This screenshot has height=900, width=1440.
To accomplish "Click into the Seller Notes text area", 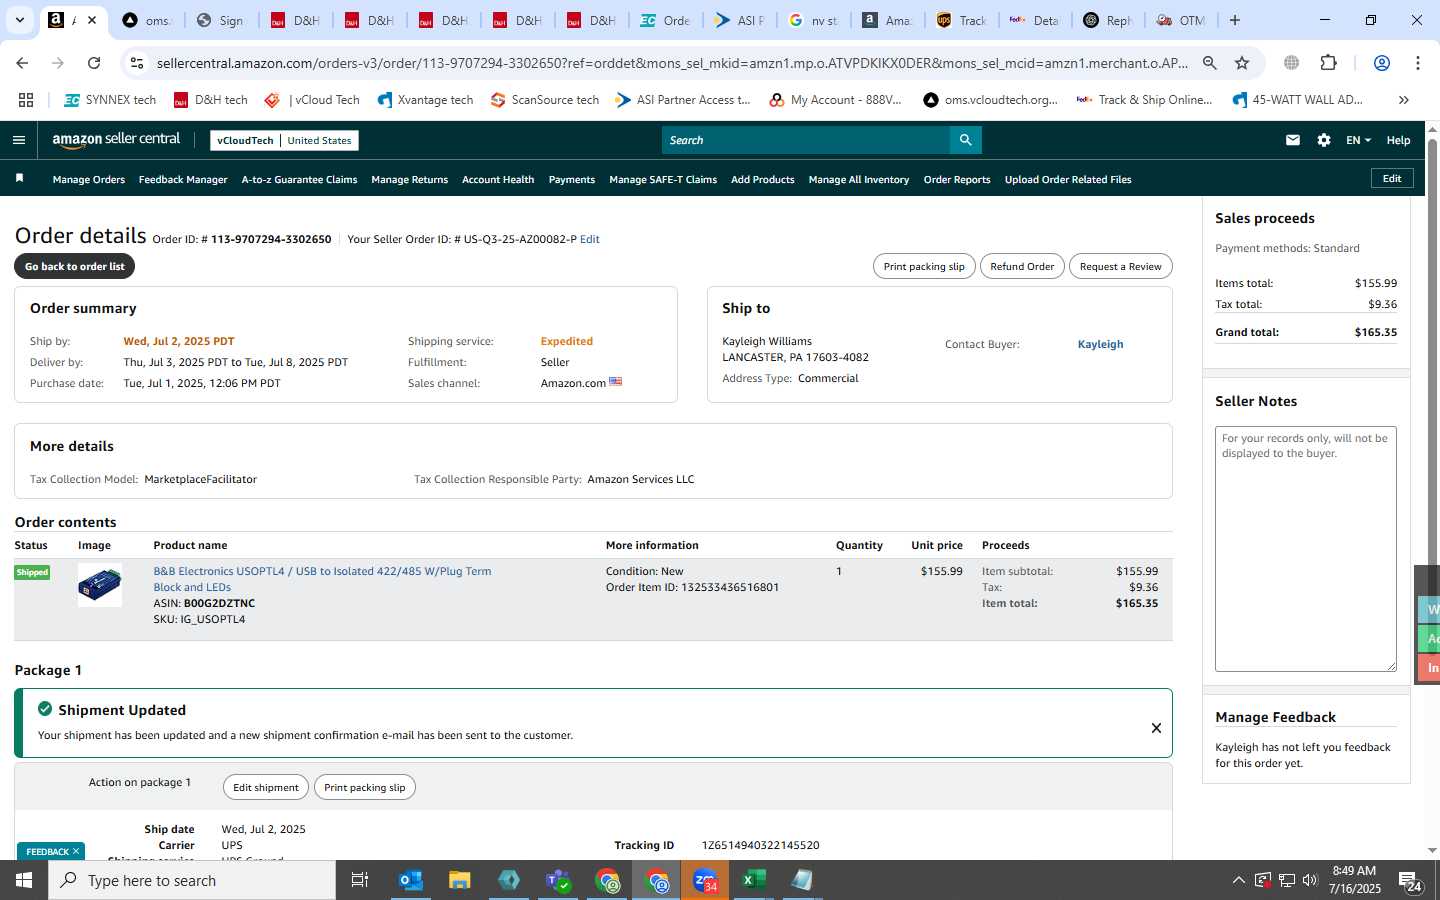I will coord(1306,549).
